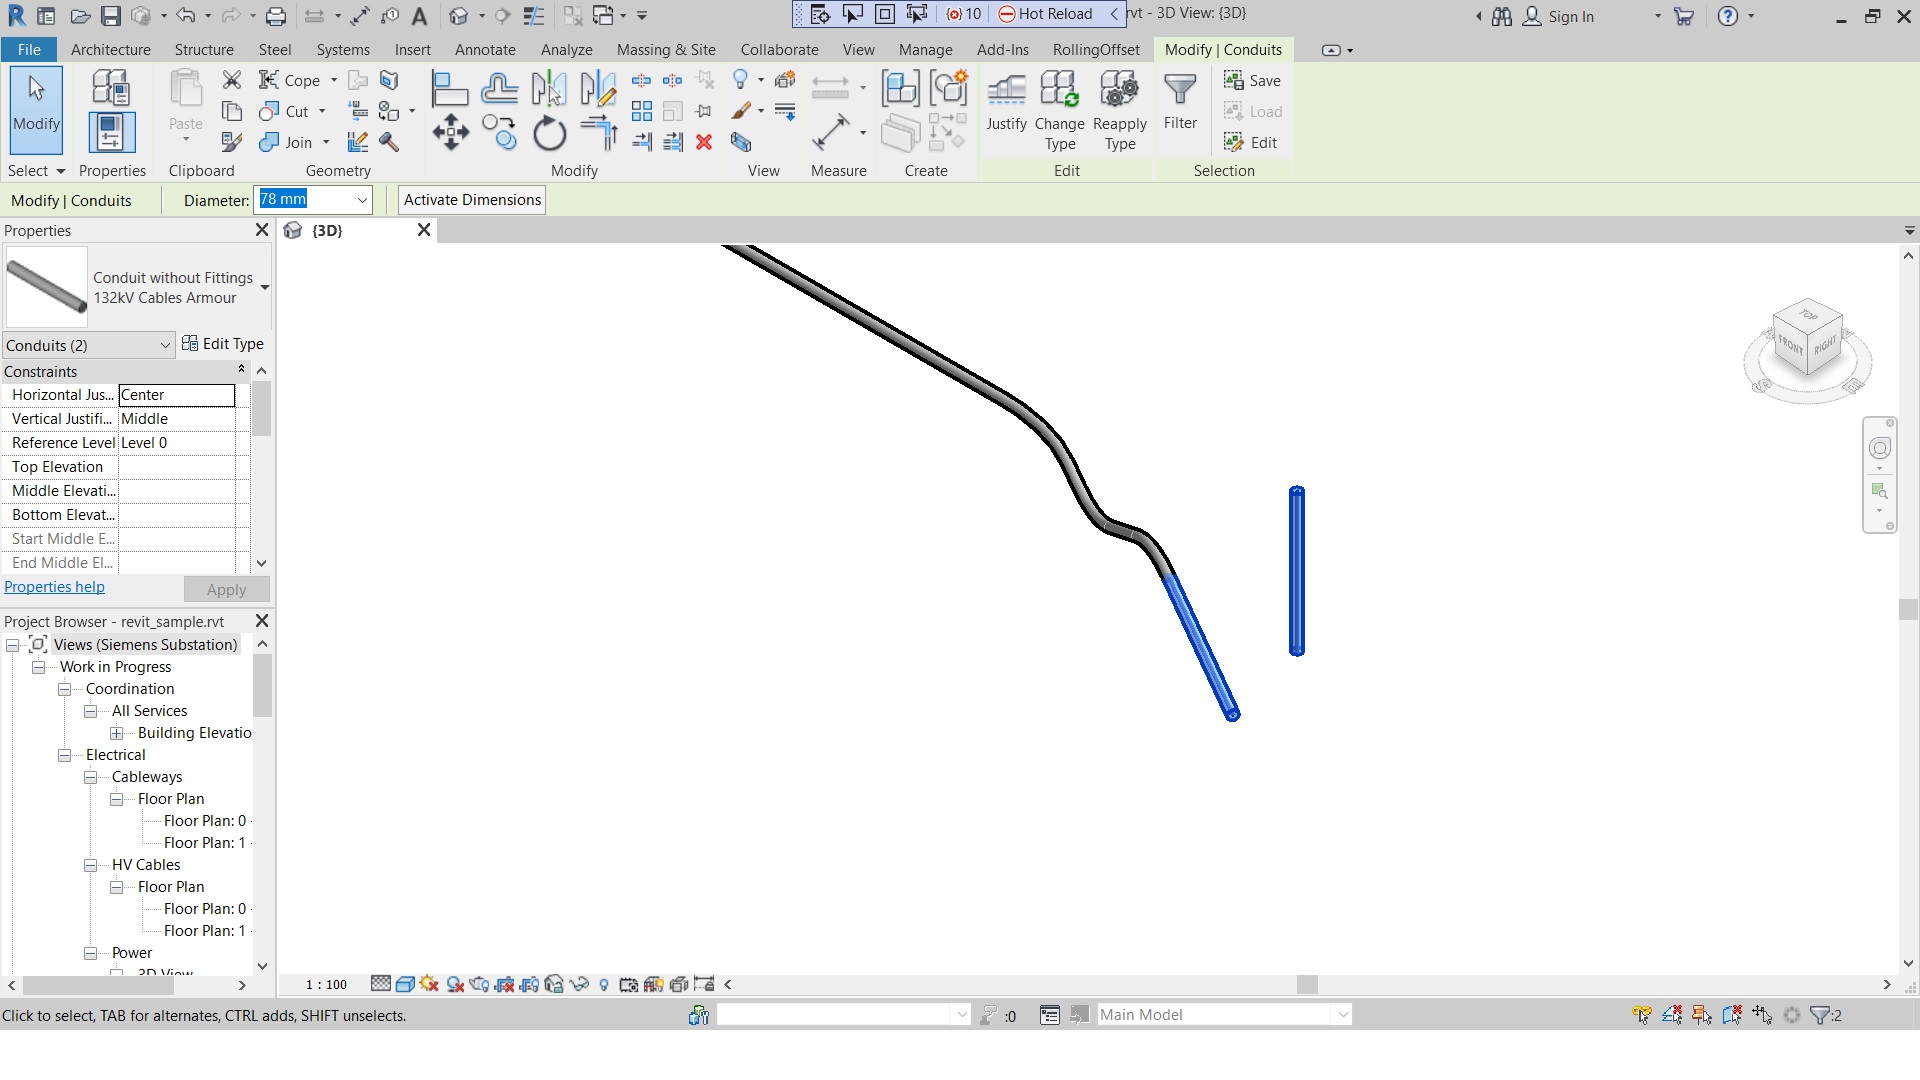Open the Properties help link
This screenshot has width=1920, height=1080.
pyautogui.click(x=54, y=587)
